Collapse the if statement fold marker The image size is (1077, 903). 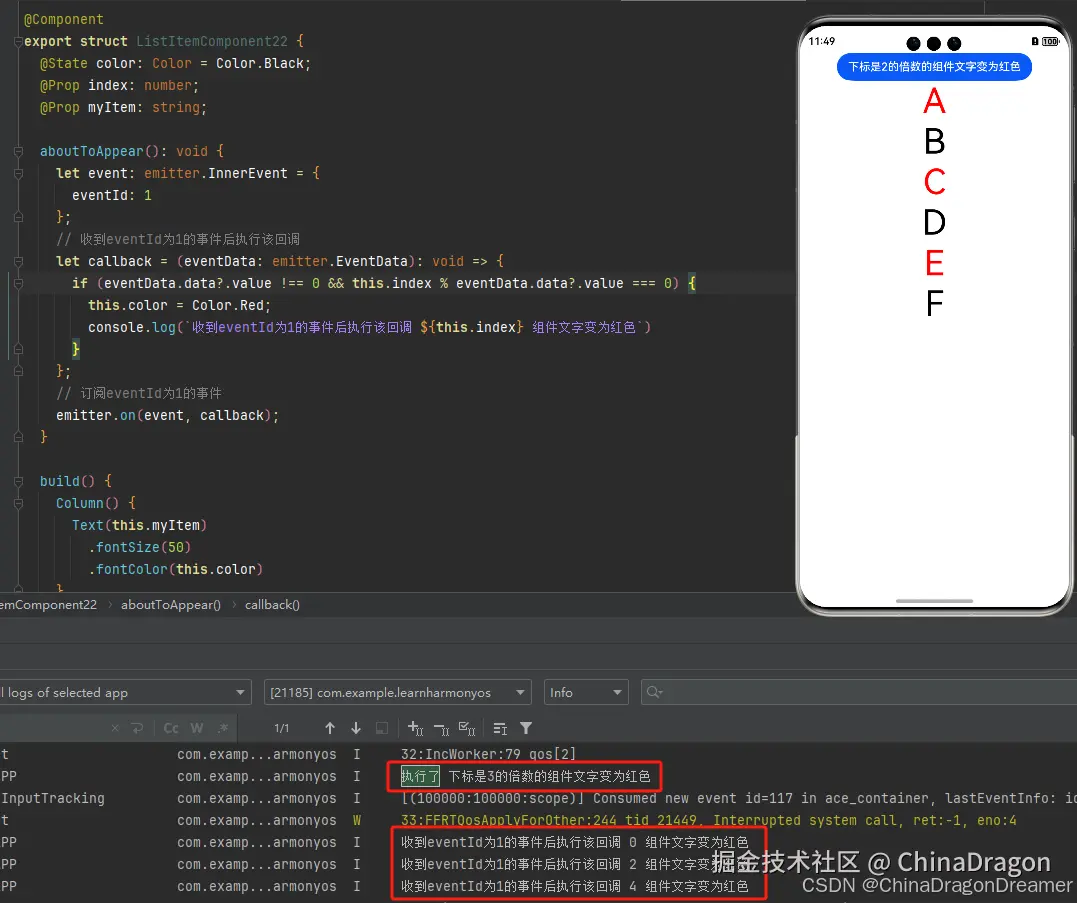click(18, 283)
